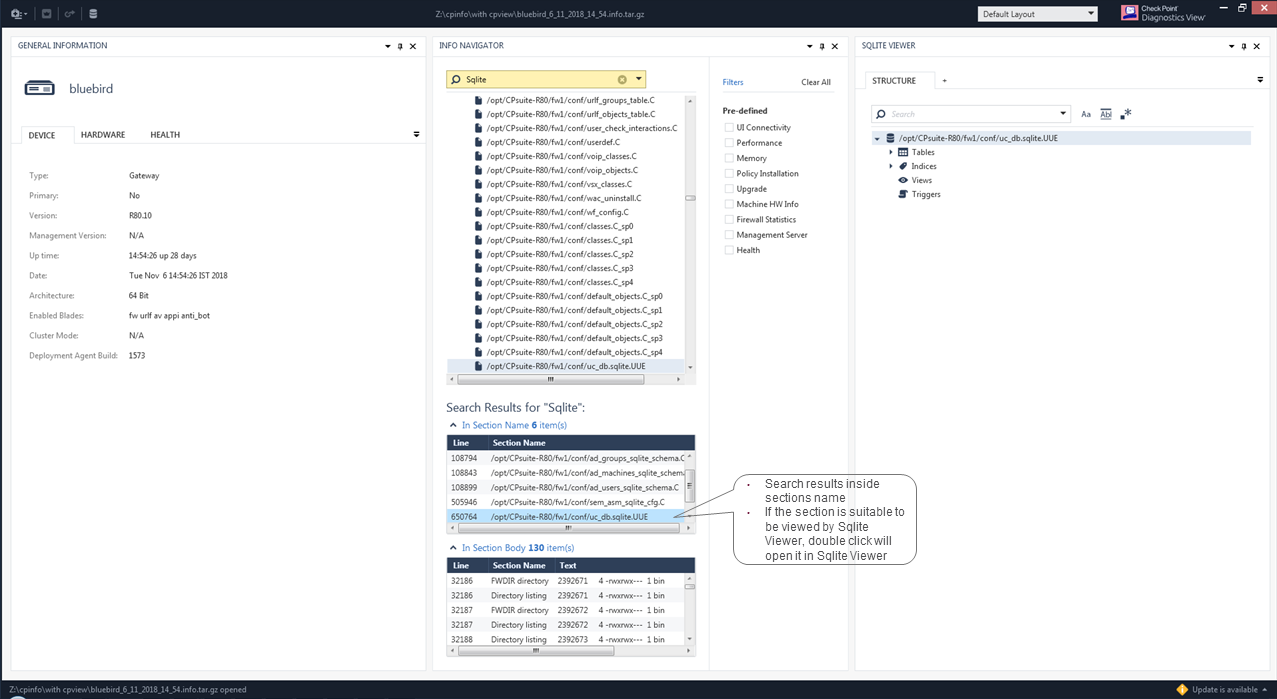Select the ad_groups_sqlite_schema.C result row
1277x699 pixels.
click(x=566, y=458)
